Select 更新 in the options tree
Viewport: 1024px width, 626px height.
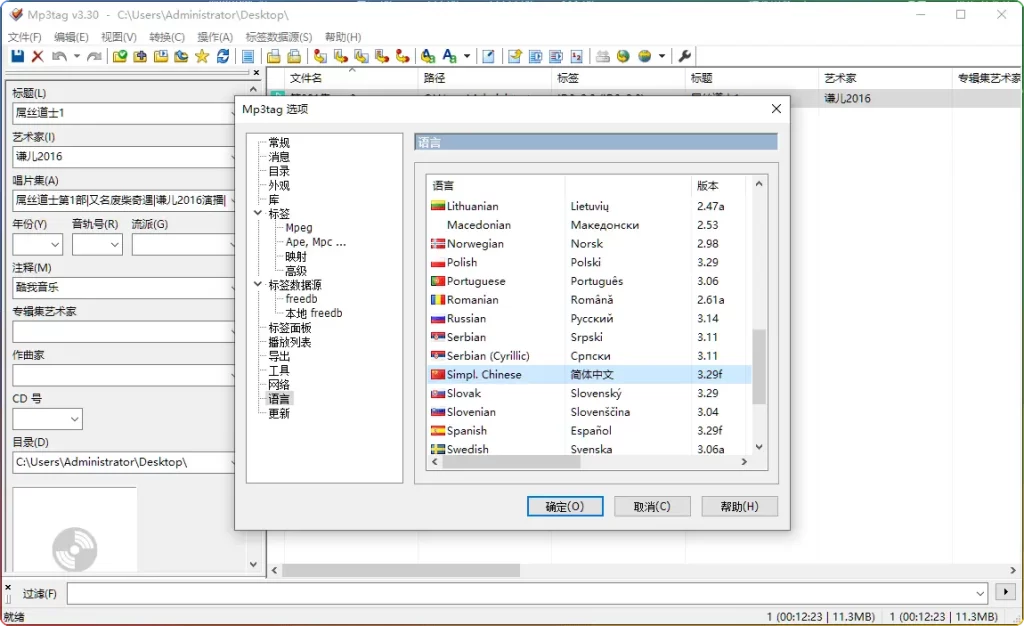coord(279,413)
